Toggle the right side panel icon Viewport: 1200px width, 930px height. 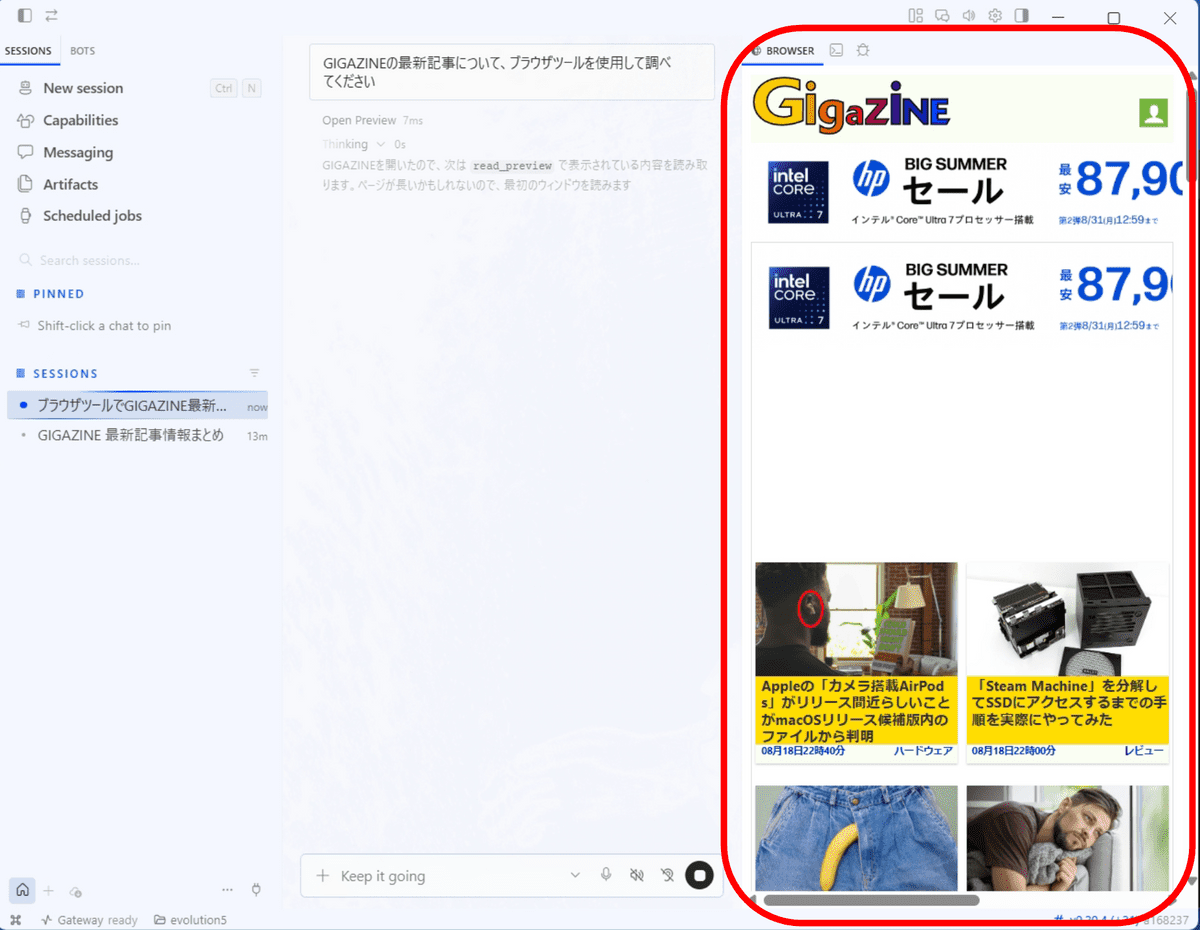click(1022, 16)
